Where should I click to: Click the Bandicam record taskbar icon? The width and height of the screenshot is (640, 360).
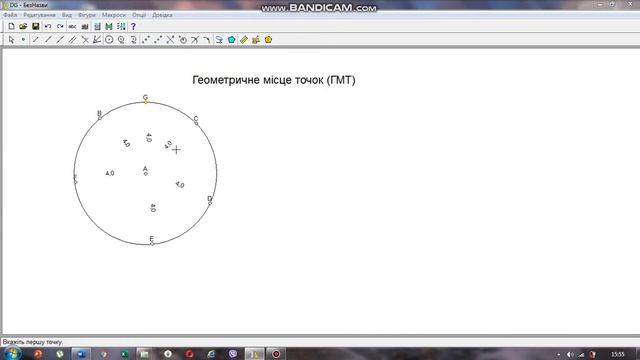276,354
